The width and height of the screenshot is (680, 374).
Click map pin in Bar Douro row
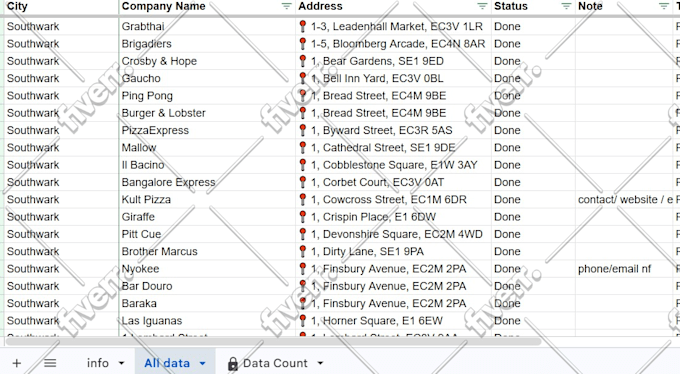pyautogui.click(x=303, y=286)
